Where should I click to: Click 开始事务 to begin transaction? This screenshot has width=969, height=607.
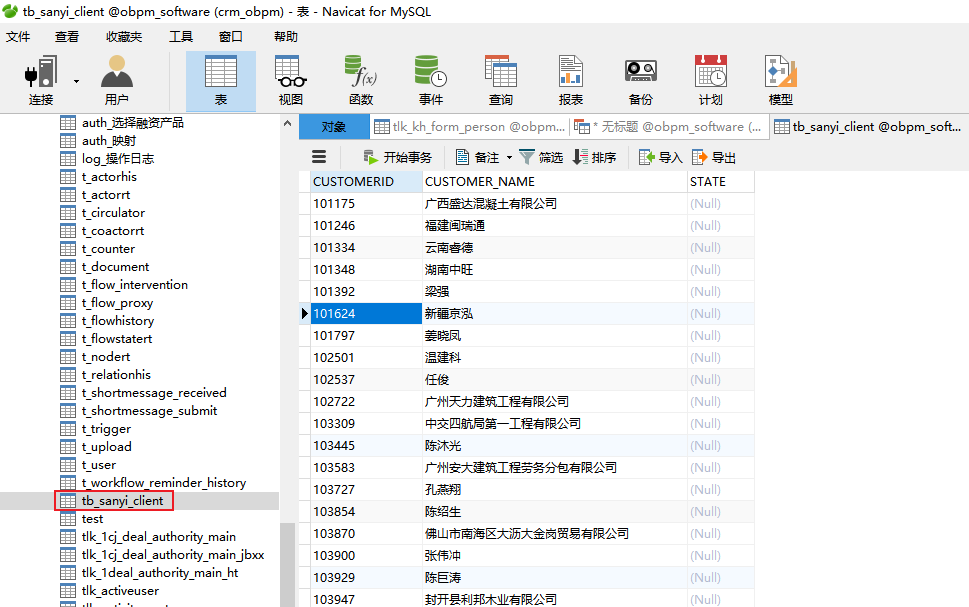tap(397, 157)
